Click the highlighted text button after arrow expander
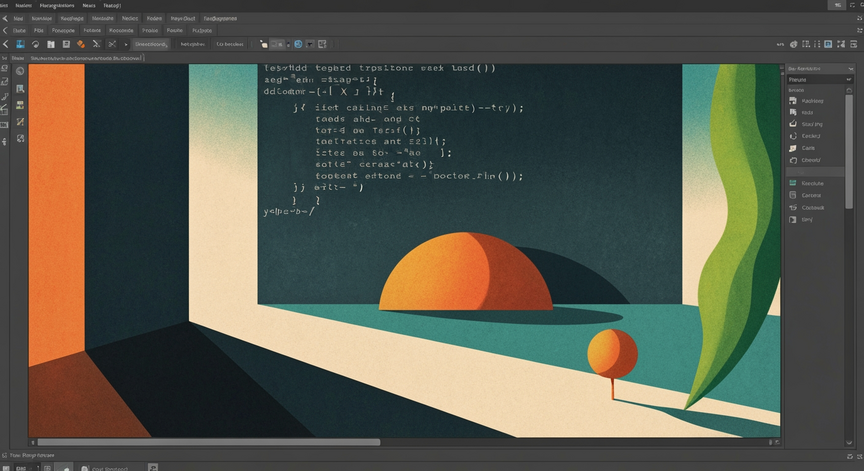 click(x=151, y=44)
